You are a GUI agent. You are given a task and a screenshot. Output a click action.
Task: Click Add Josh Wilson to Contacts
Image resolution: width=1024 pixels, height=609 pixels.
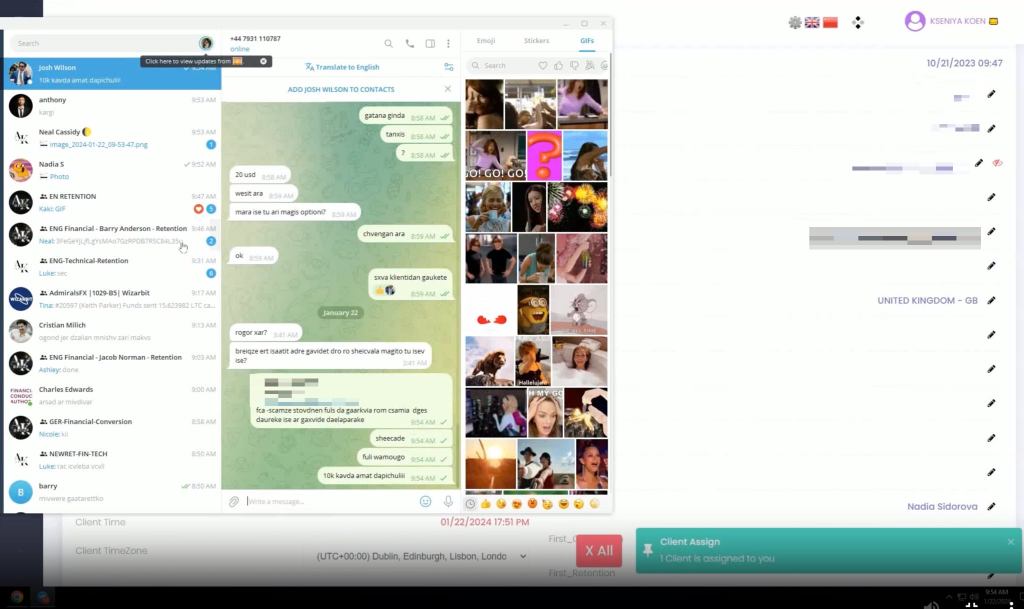point(340,89)
